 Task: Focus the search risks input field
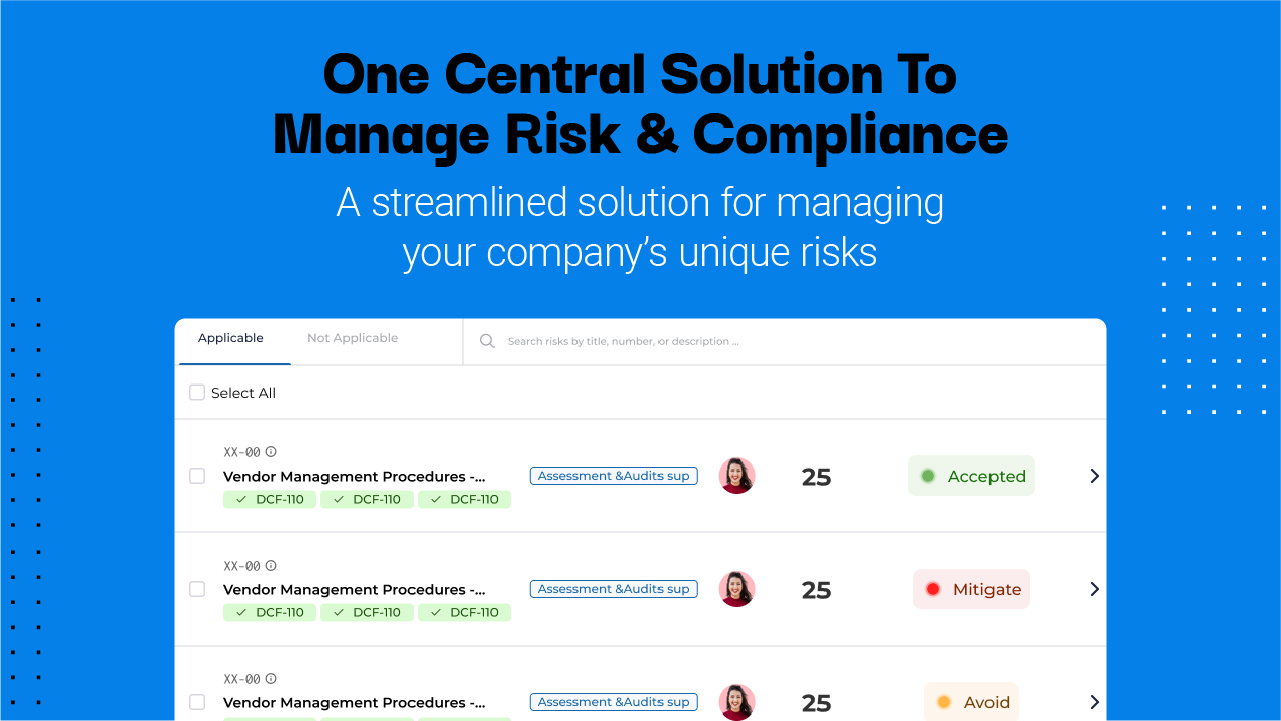[x=790, y=341]
